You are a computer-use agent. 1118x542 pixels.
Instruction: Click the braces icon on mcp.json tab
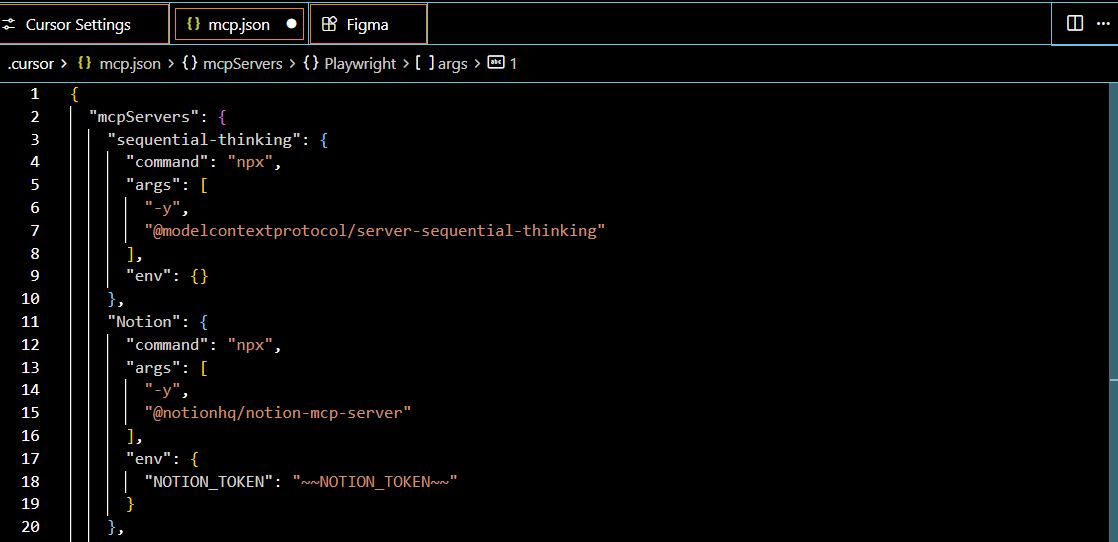(193, 24)
